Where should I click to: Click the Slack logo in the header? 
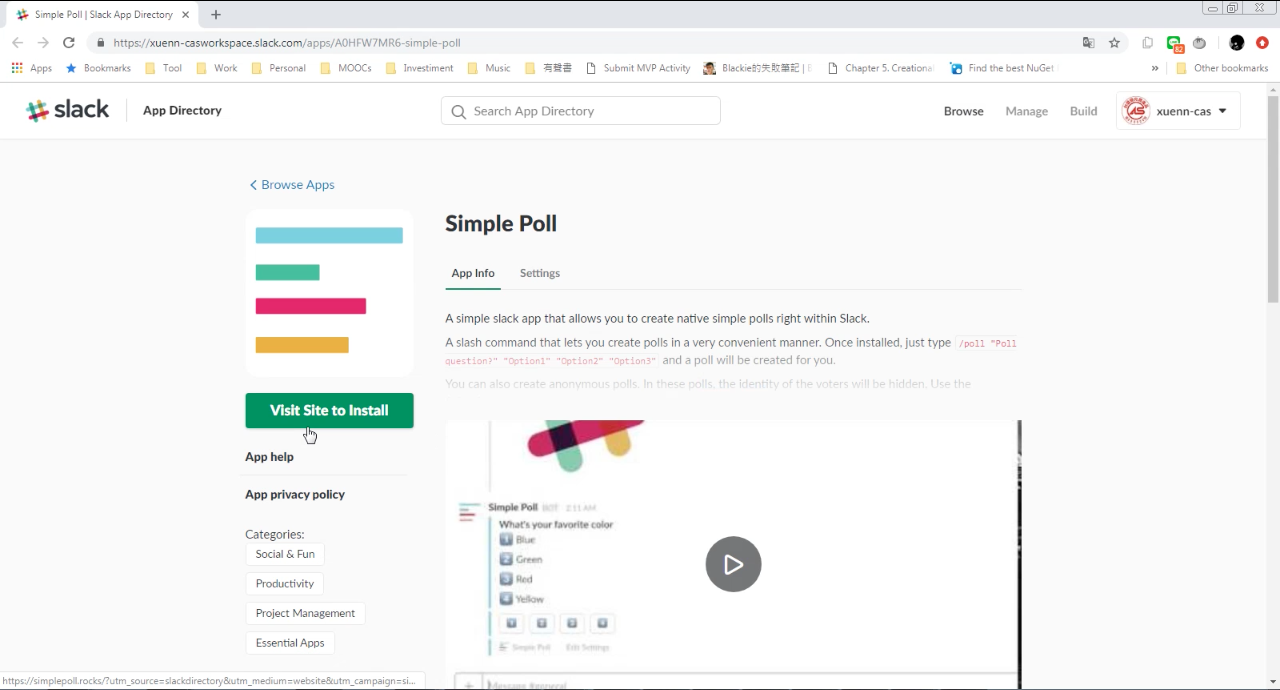pos(68,111)
